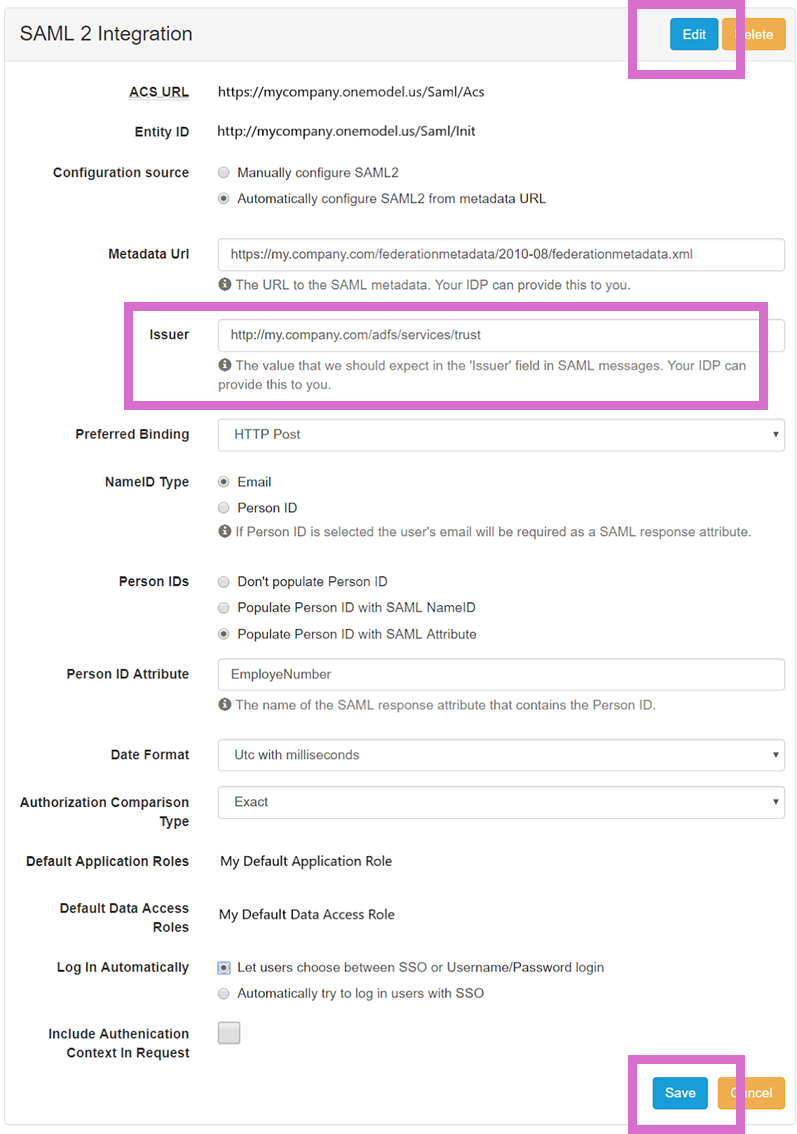Enable Automatically try to log in with SSO
Viewport: 797px width, 1134px height.
click(224, 994)
